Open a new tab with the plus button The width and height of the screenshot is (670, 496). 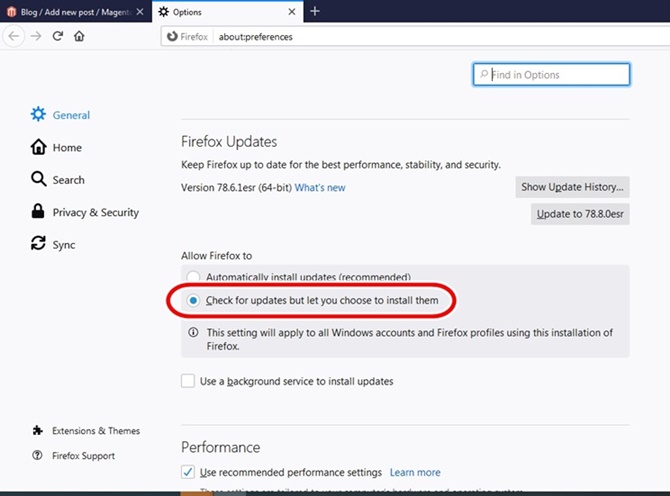click(x=315, y=11)
